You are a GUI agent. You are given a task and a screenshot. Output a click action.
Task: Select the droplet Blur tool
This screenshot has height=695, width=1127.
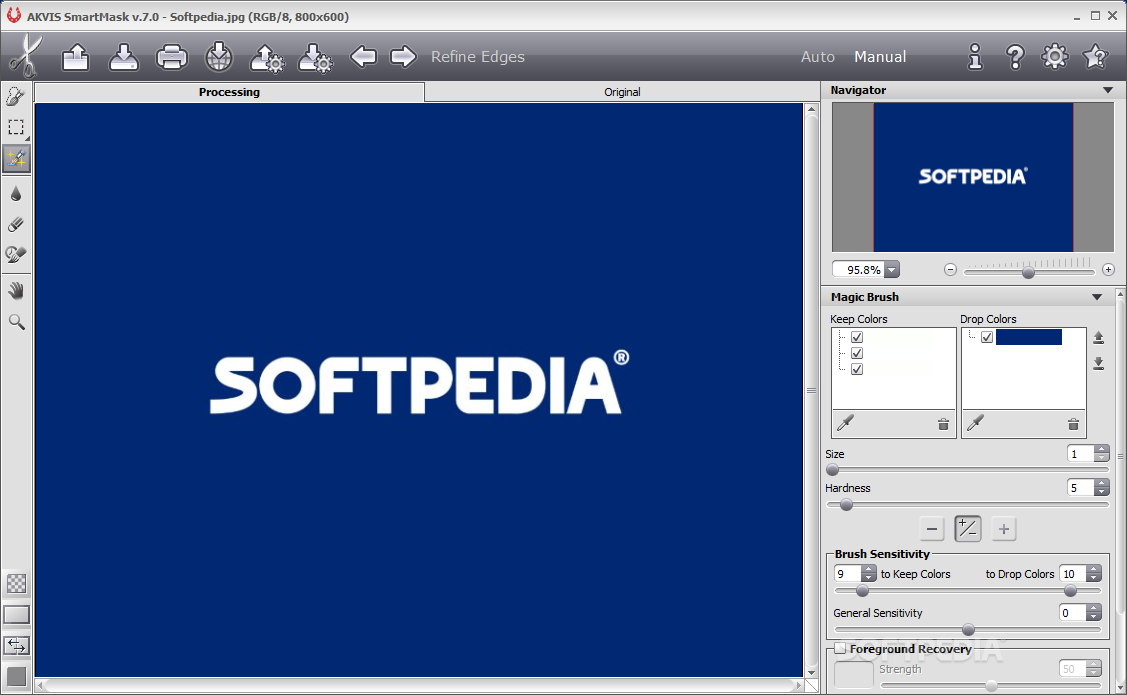pyautogui.click(x=16, y=193)
